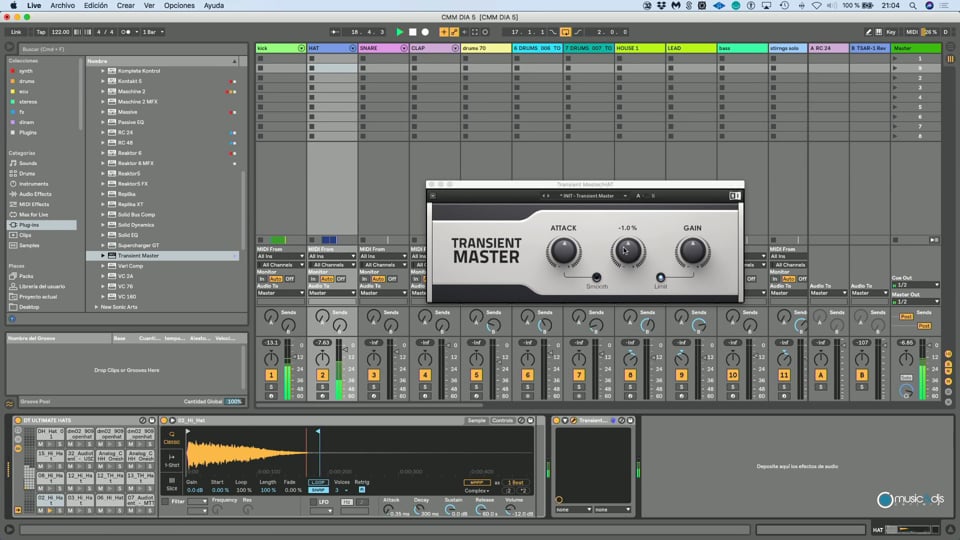Image resolution: width=960 pixels, height=540 pixels.
Task: Toggle the Computer MIDI Keyboard icon
Action: point(879,32)
